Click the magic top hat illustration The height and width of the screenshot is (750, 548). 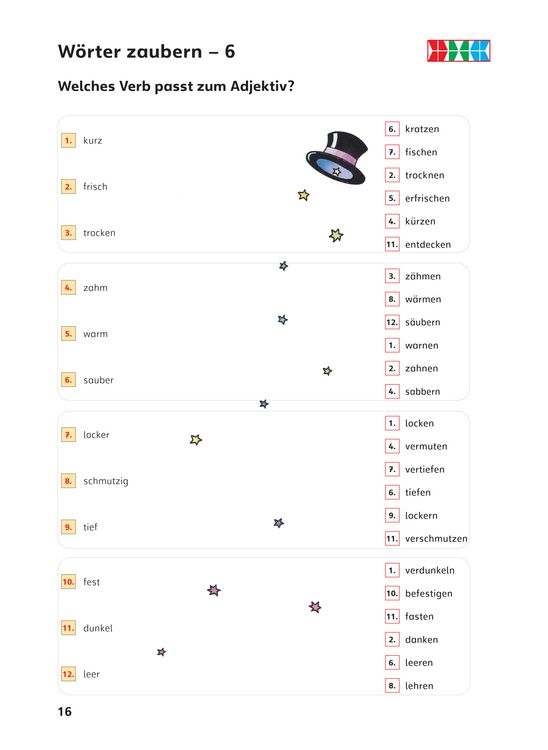pos(337,158)
